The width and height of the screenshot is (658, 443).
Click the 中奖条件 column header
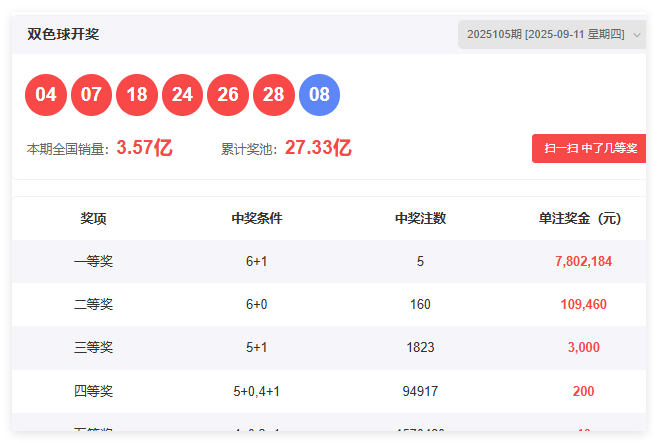[x=256, y=218]
